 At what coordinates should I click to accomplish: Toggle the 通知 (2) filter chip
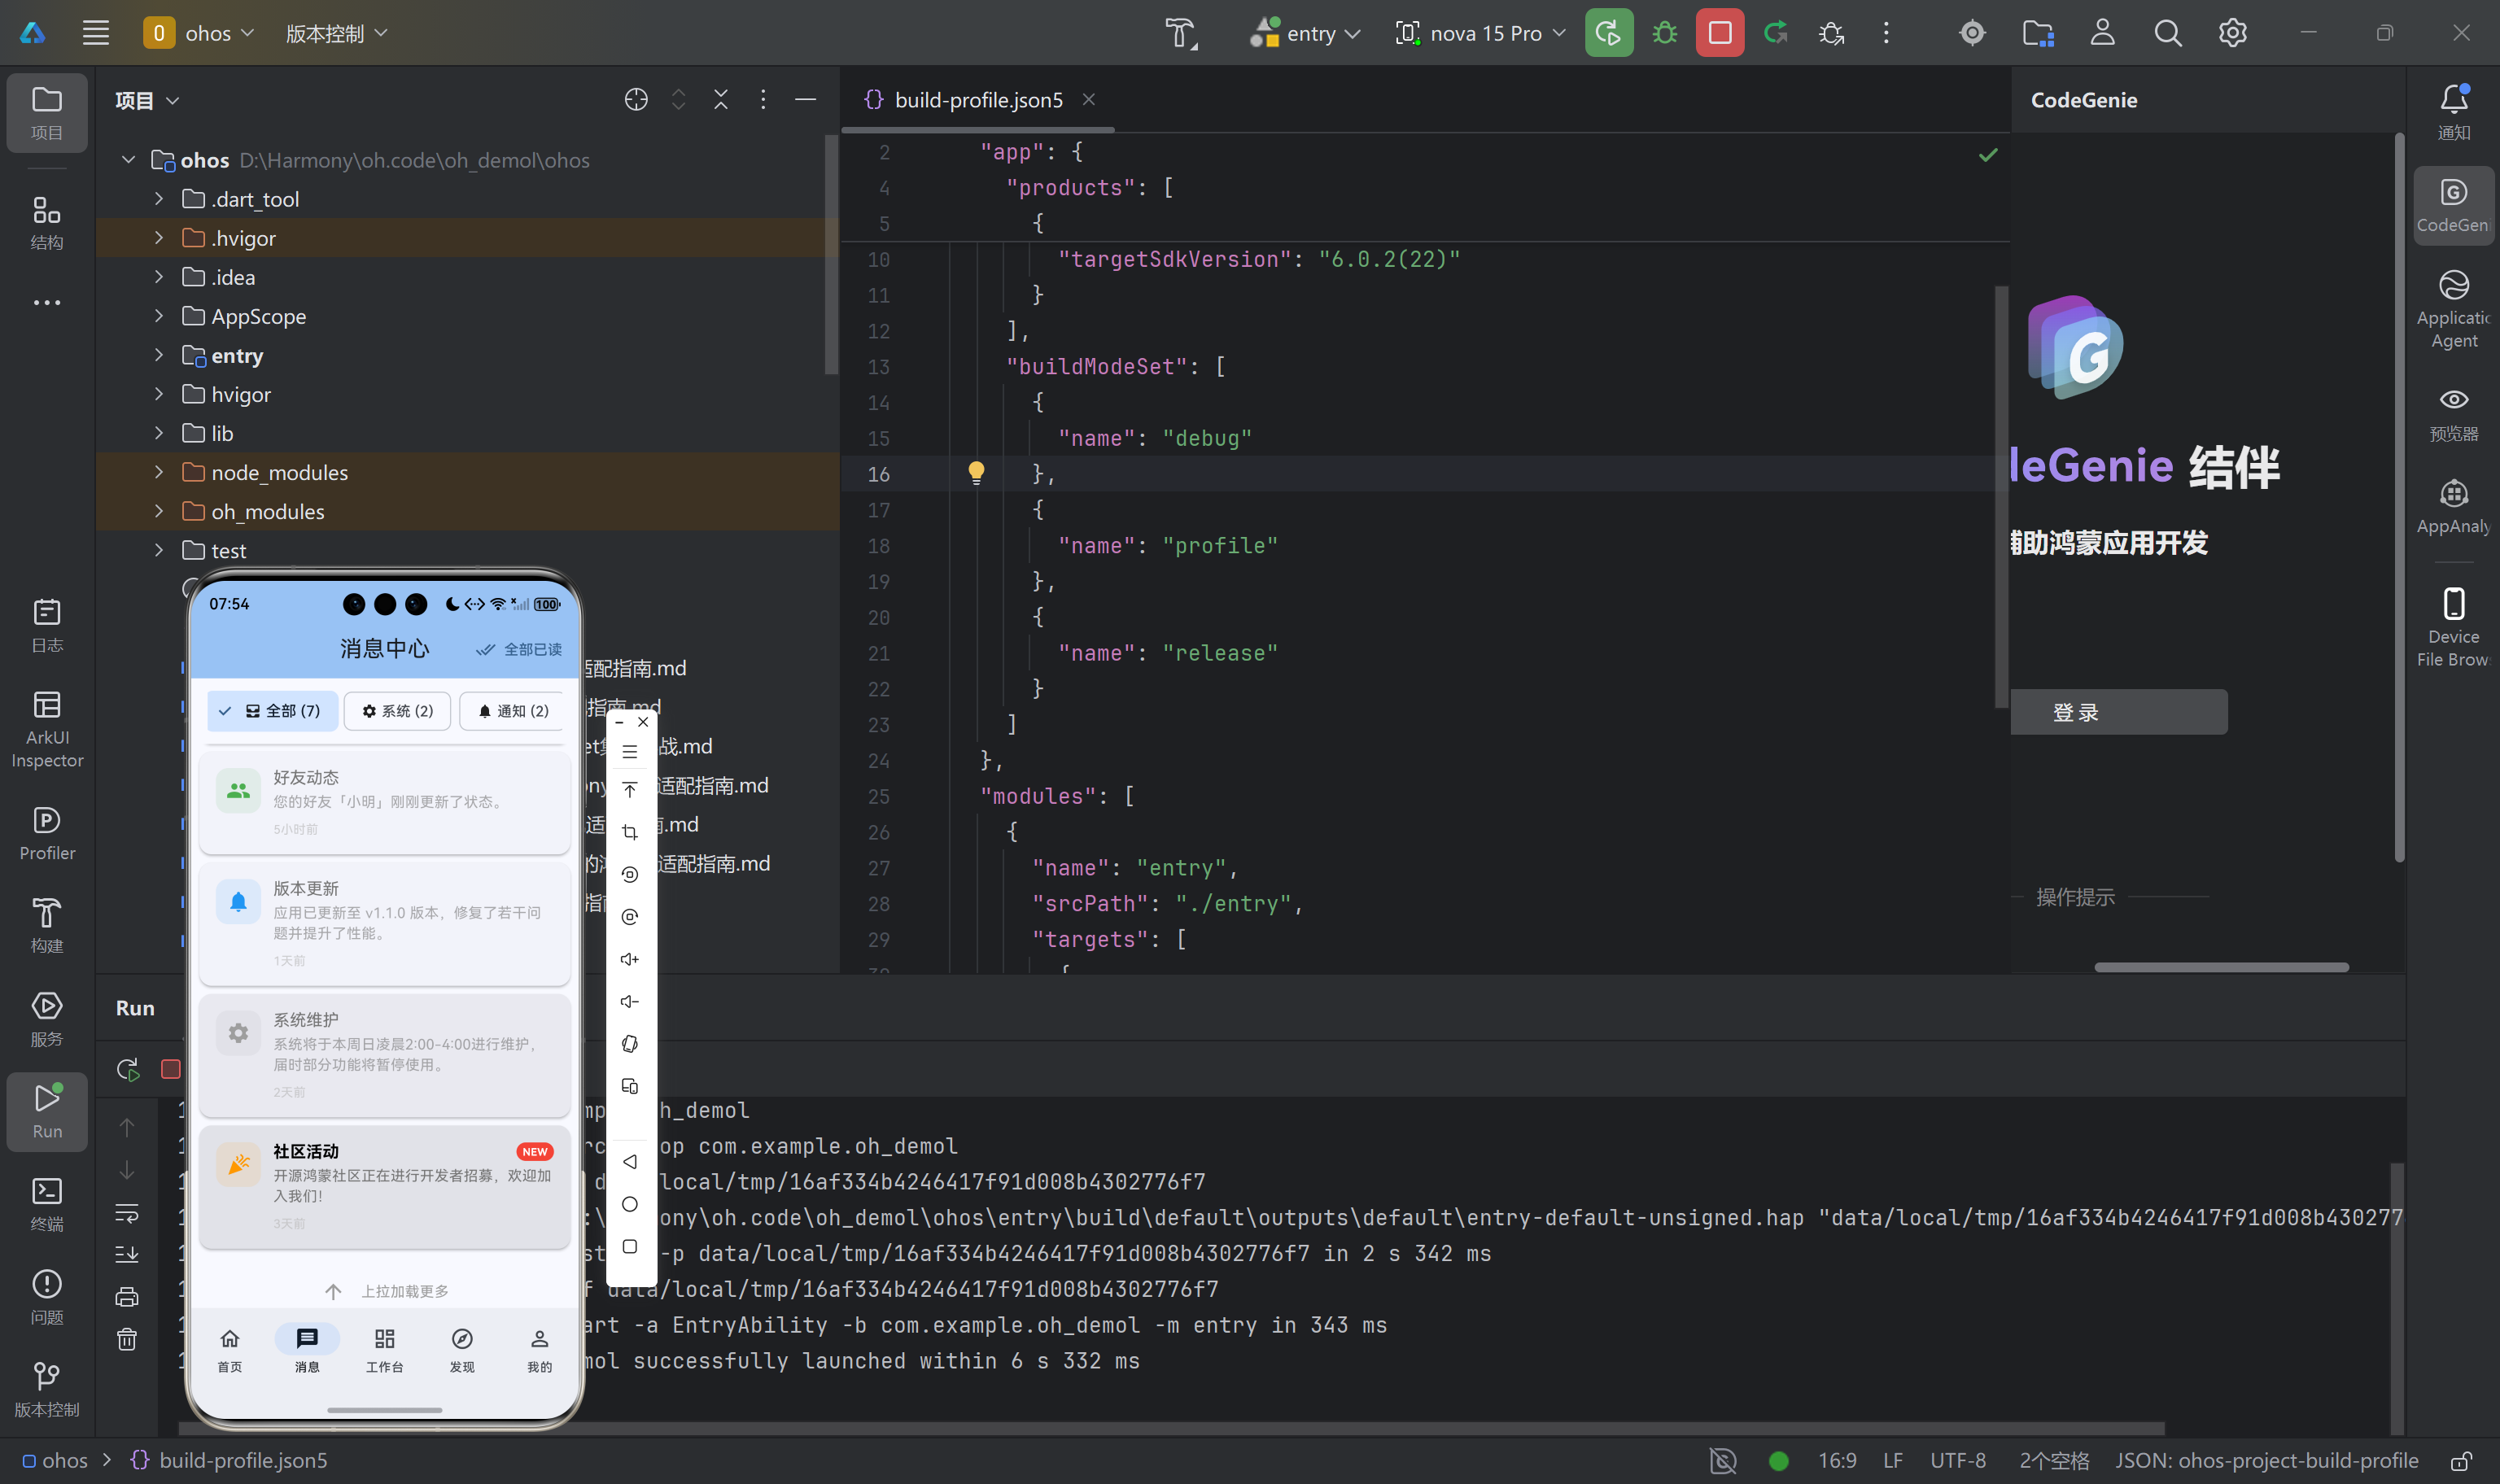(513, 710)
